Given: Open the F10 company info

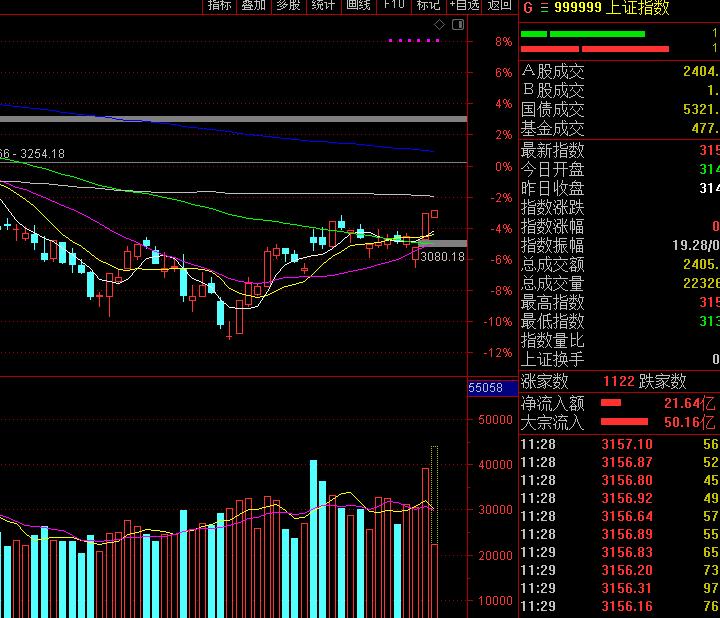Looking at the screenshot, I should [394, 5].
